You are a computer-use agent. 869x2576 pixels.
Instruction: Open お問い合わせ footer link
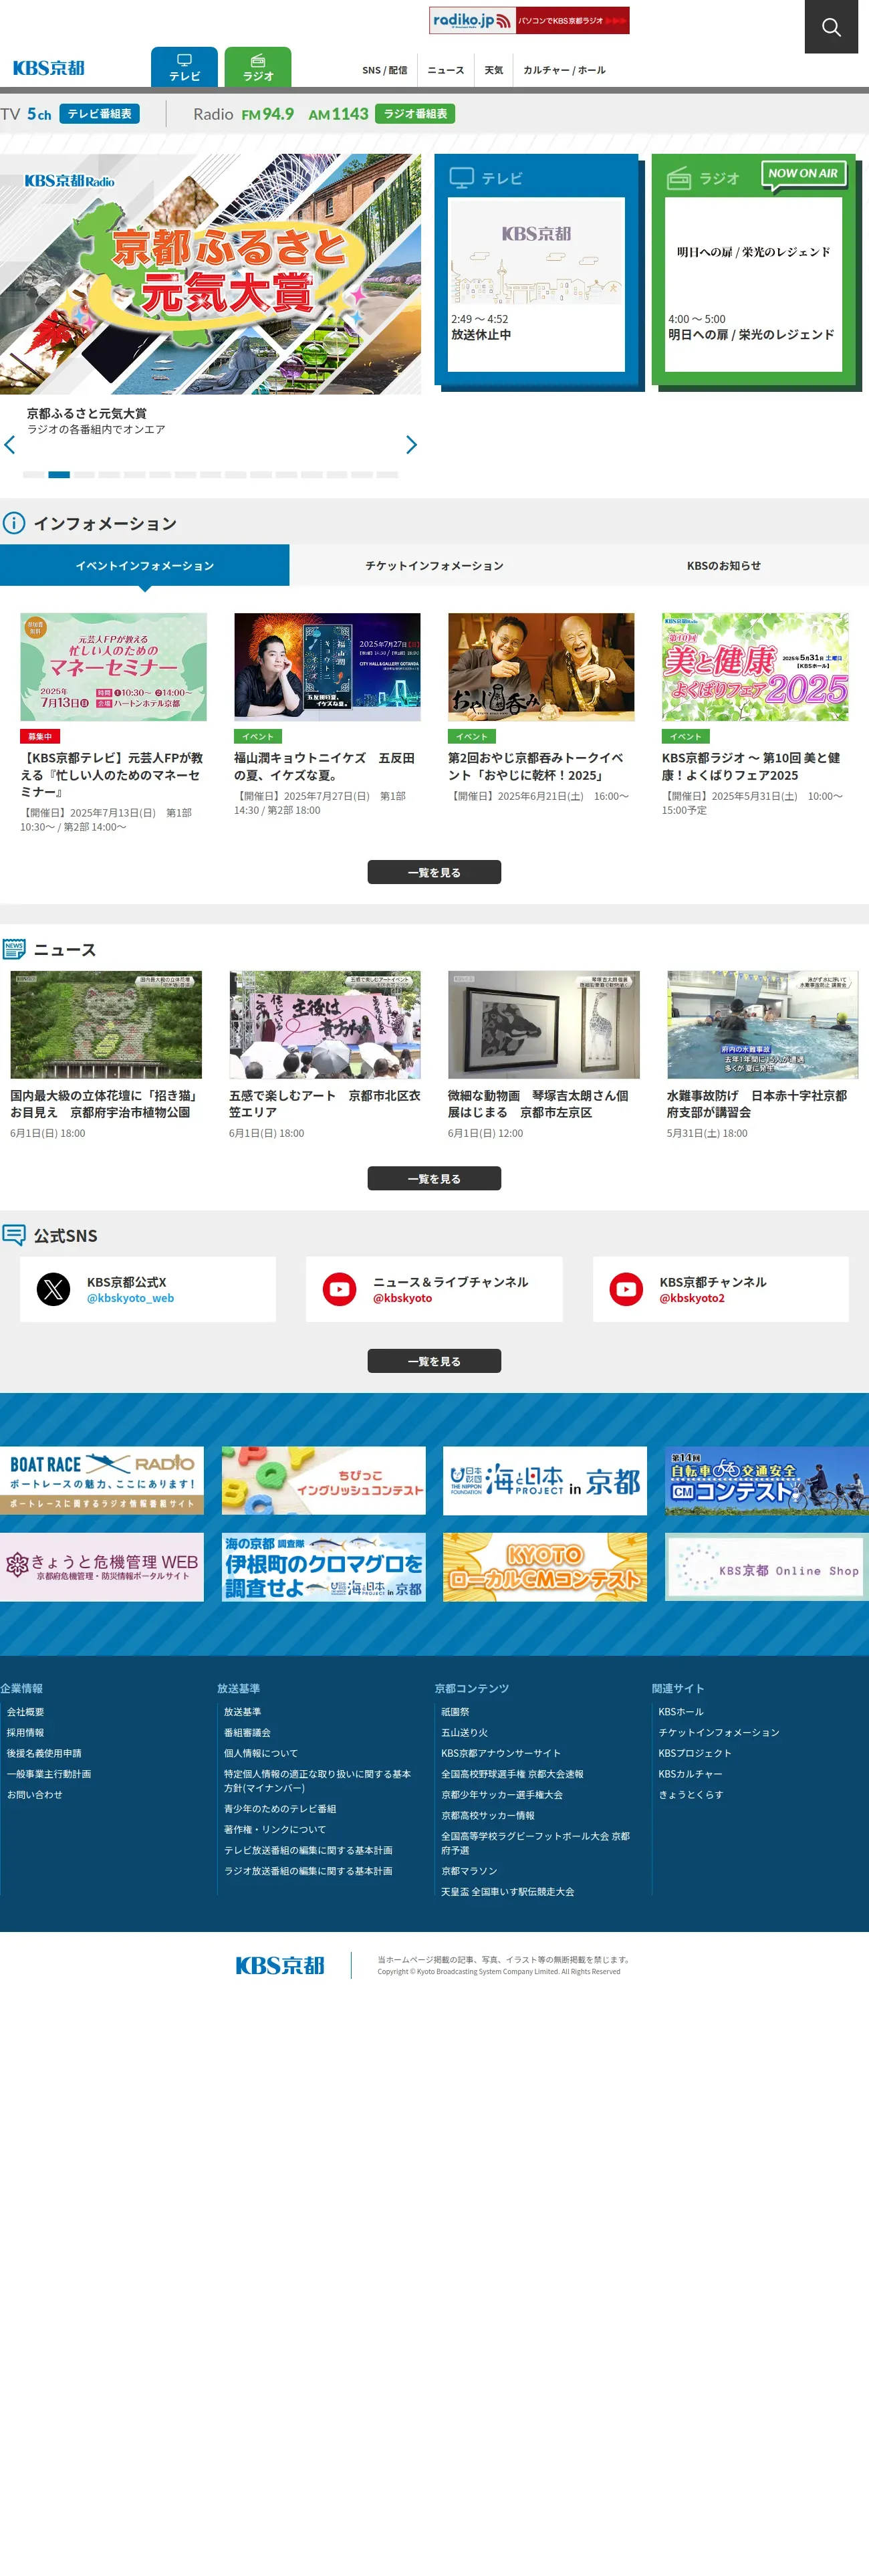point(35,1795)
